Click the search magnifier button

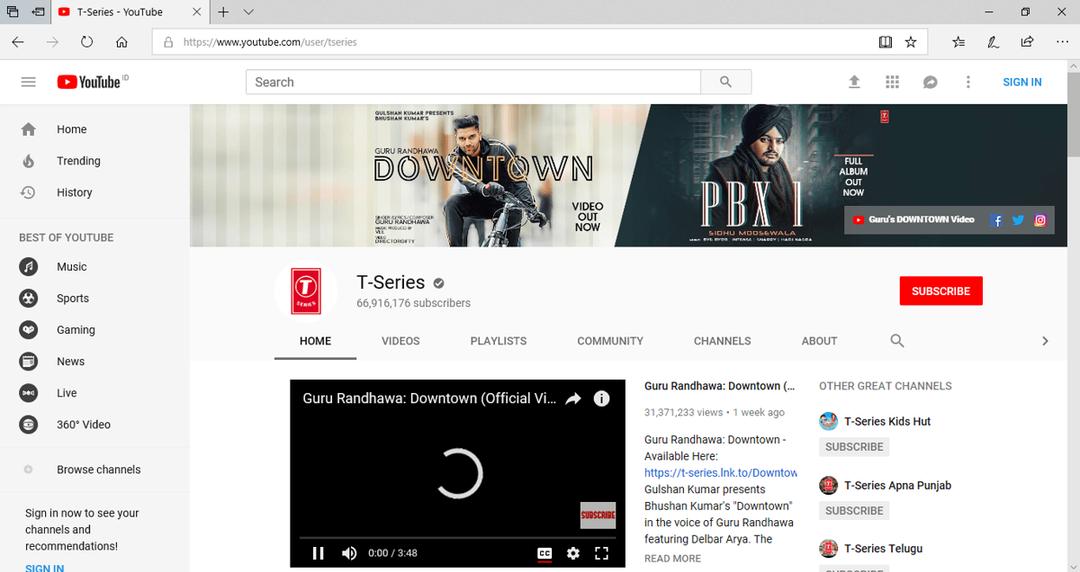coord(725,82)
